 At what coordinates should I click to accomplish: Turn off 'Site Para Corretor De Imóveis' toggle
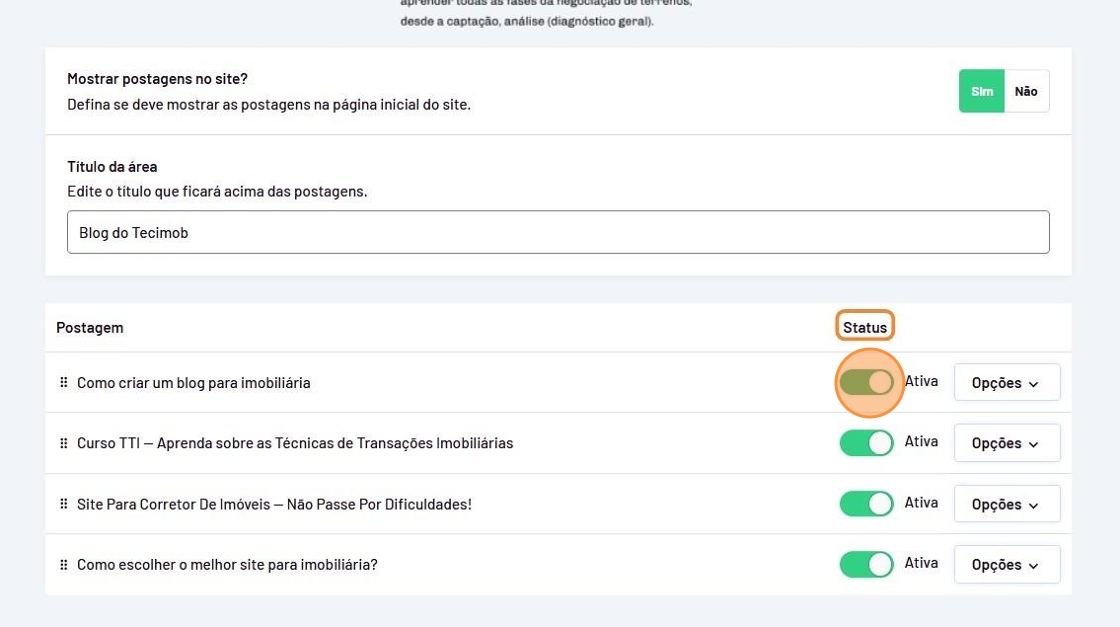click(866, 504)
